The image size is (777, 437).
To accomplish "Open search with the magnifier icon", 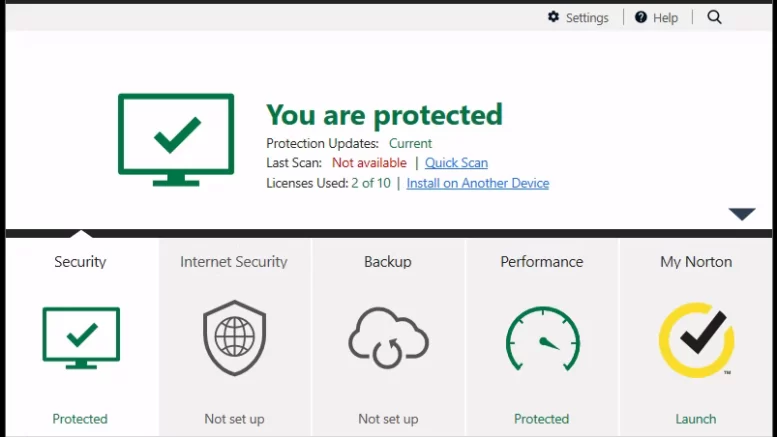I will (x=714, y=17).
